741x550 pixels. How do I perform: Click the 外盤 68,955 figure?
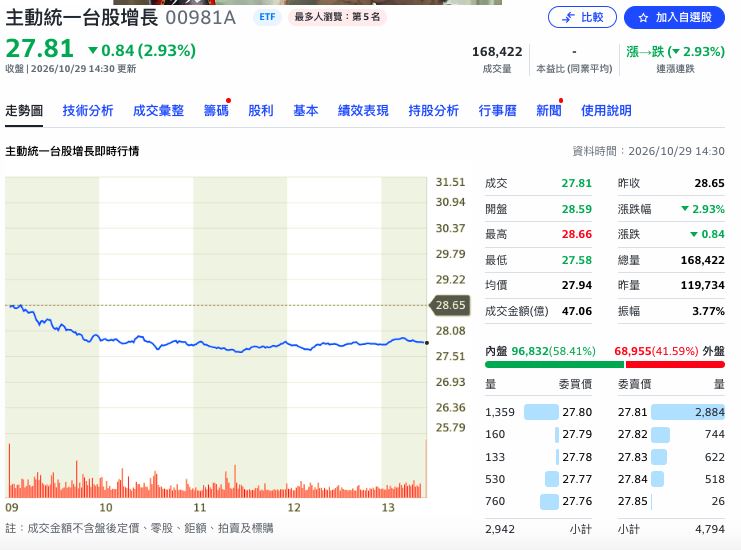pyautogui.click(x=633, y=351)
